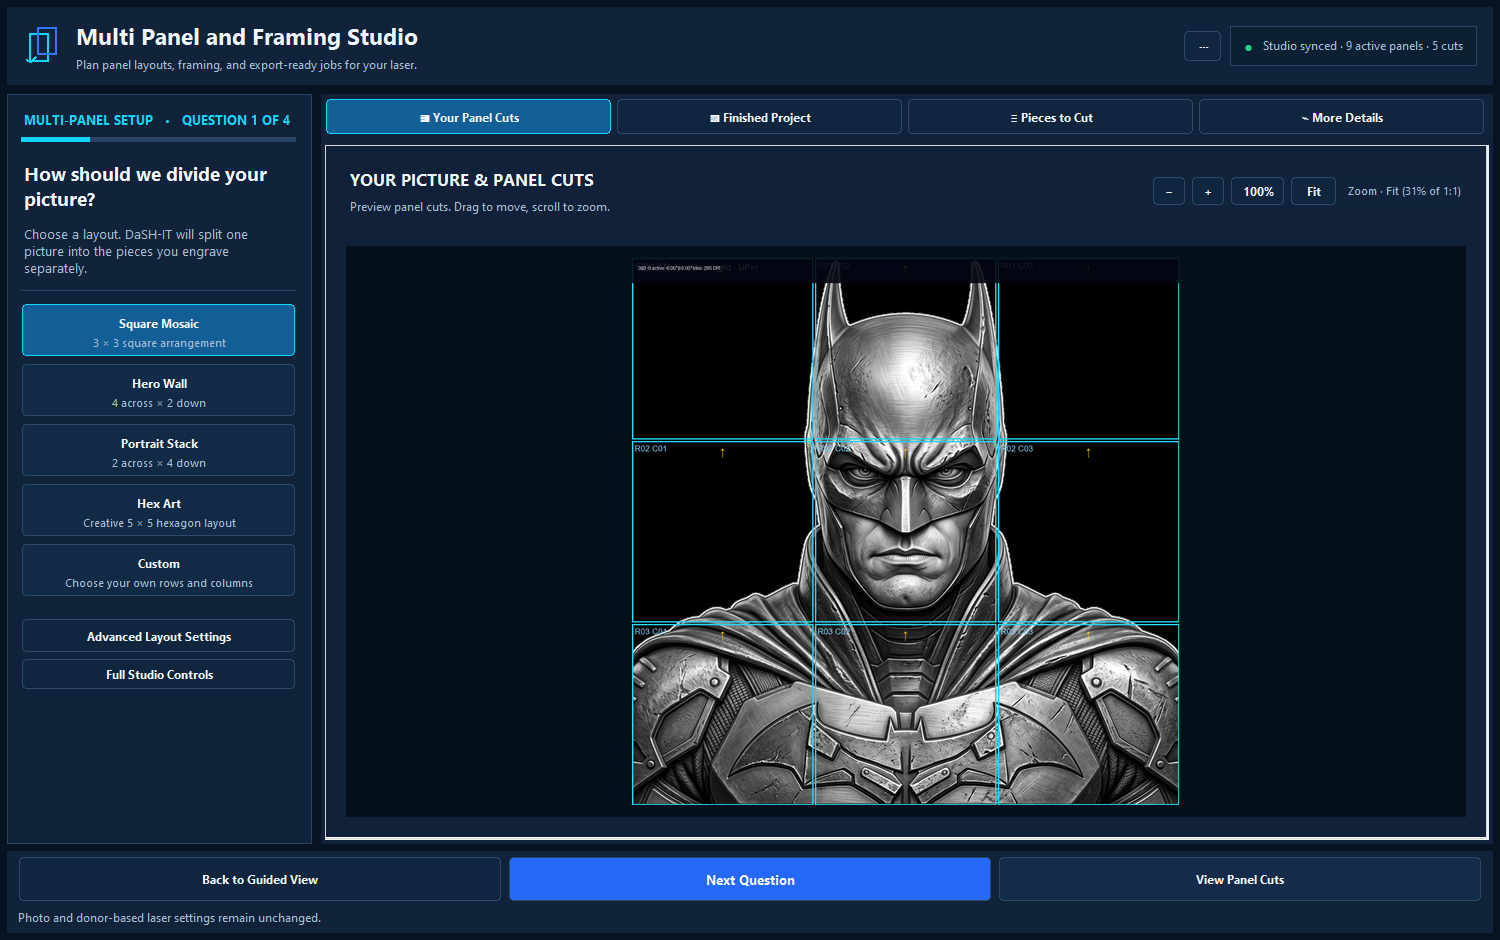The image size is (1500, 940).
Task: Pick the Portrait Stack layout
Action: [158, 450]
